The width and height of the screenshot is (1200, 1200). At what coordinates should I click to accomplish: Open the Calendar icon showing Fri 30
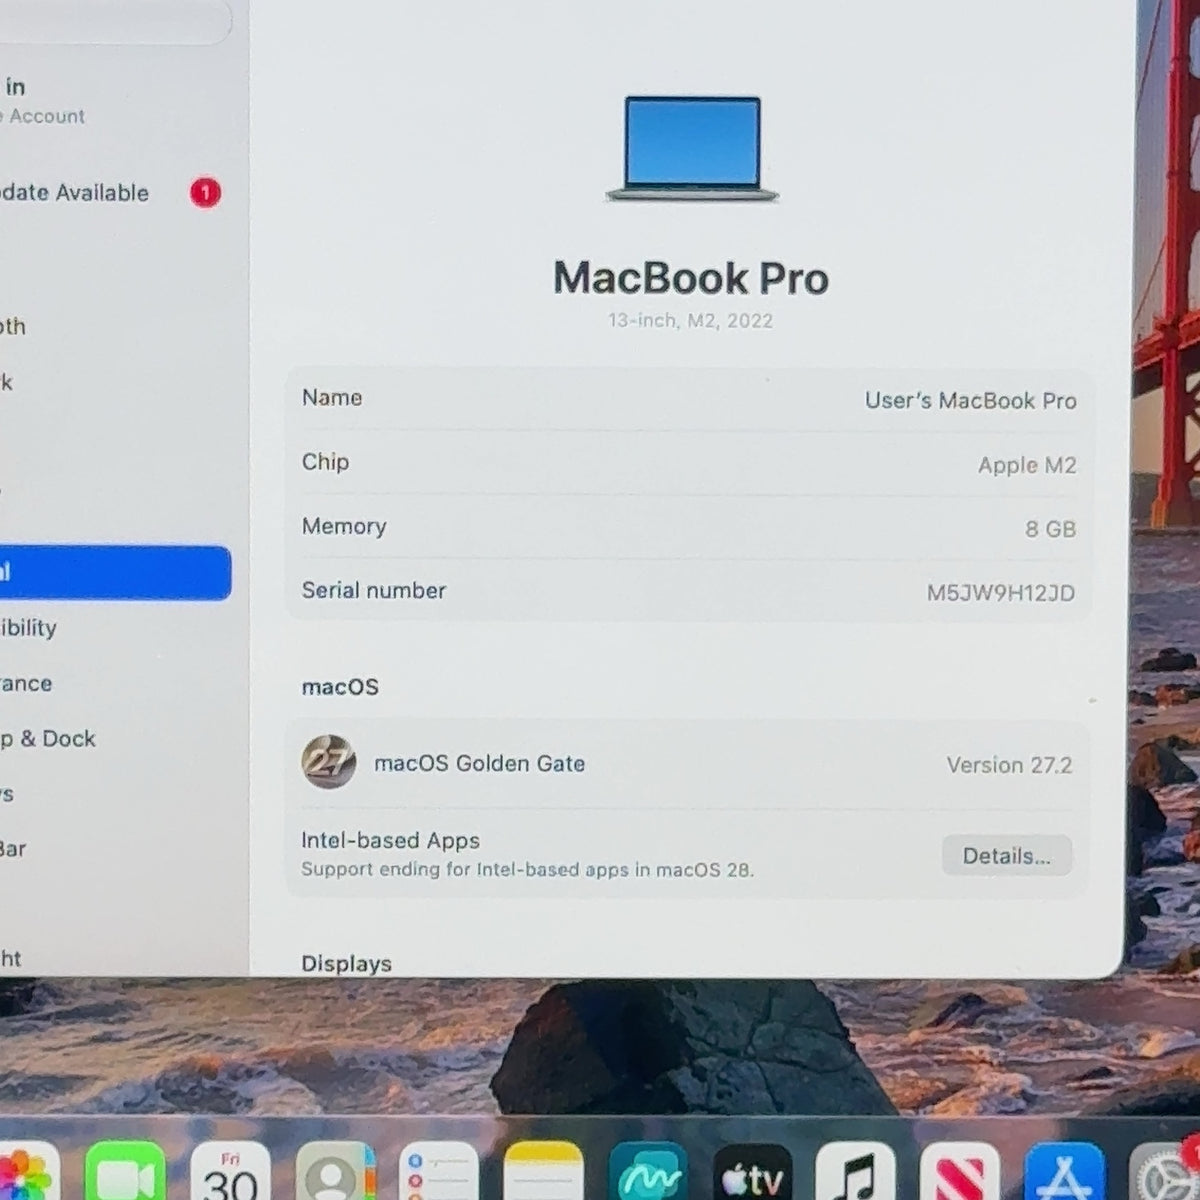coord(230,1172)
